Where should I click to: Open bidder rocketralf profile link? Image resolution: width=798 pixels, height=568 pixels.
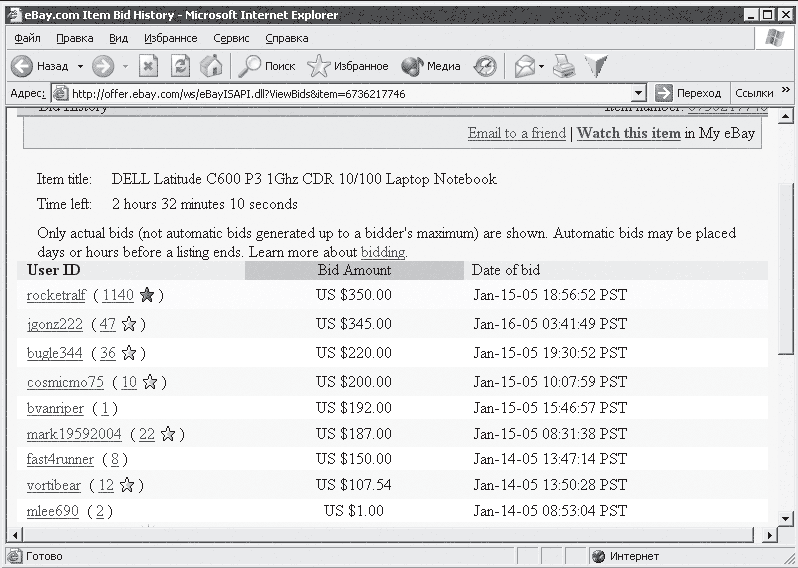56,295
